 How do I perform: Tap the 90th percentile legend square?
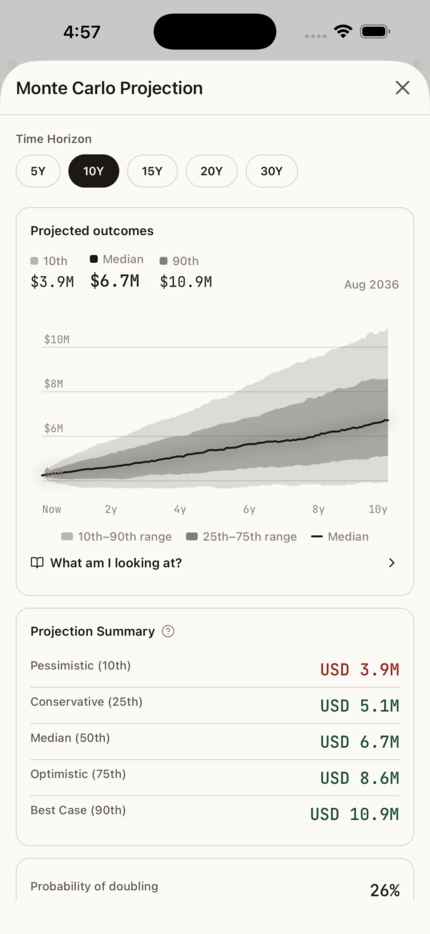pyautogui.click(x=164, y=261)
